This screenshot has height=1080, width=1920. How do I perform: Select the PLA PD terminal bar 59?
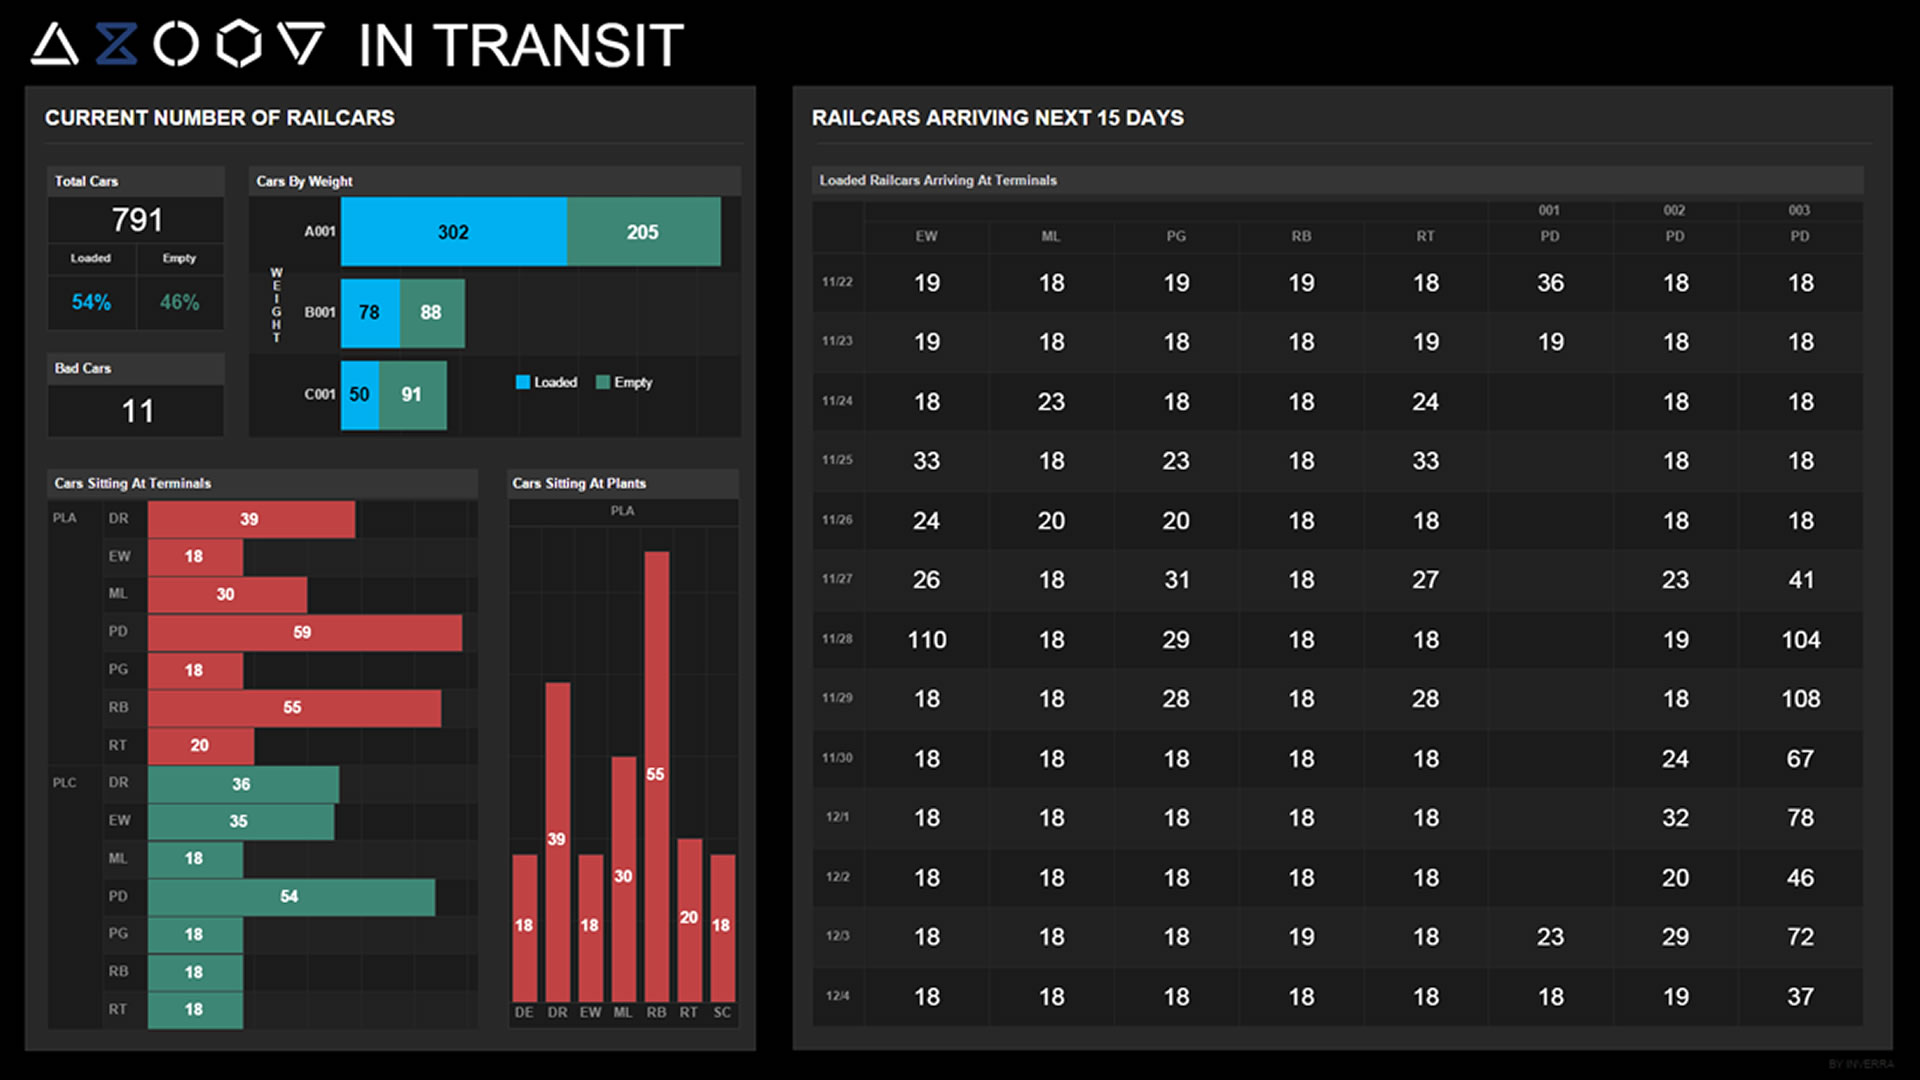coord(305,632)
